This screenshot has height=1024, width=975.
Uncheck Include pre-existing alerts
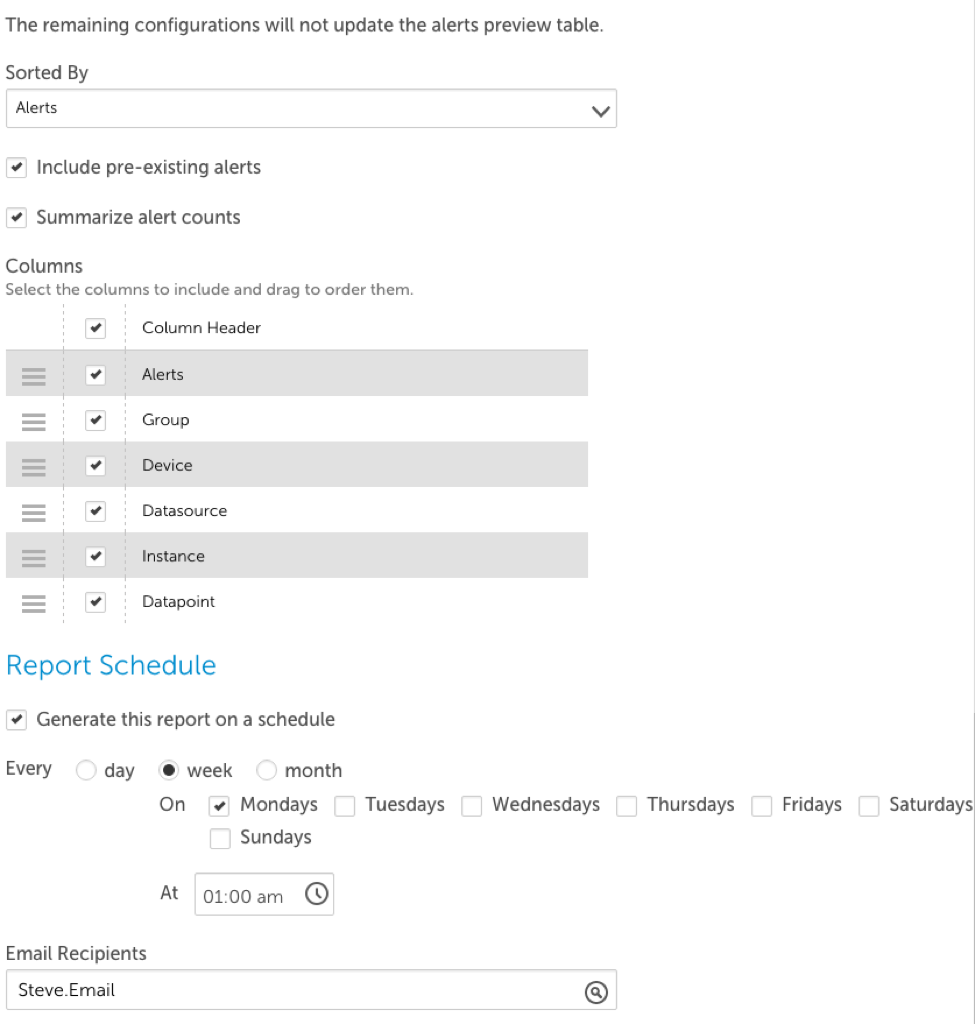pos(16,167)
